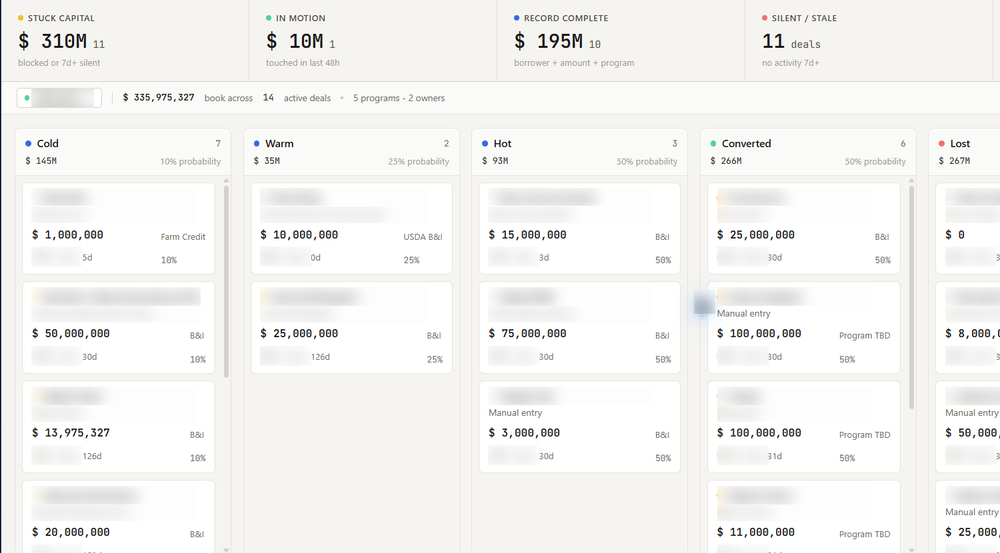Click the Converted column scroll-up arrow
The width and height of the screenshot is (1000, 553).
pyautogui.click(x=911, y=181)
